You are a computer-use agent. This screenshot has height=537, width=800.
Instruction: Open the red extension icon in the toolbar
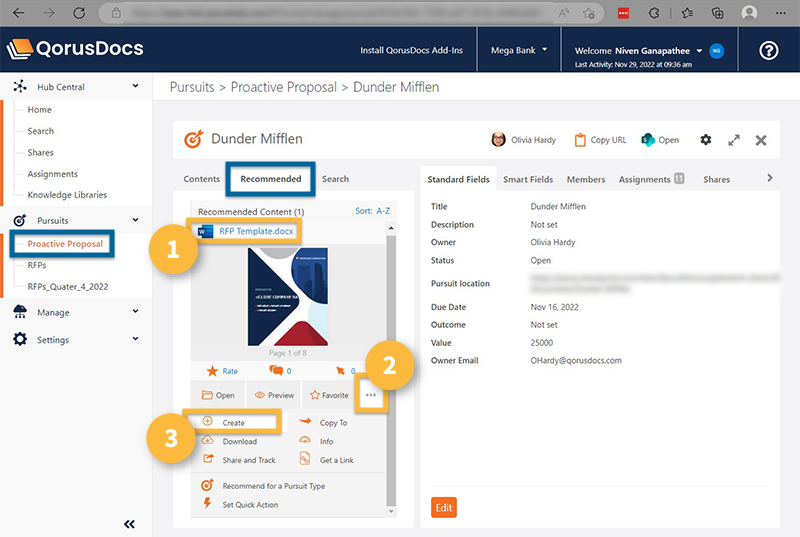(623, 13)
